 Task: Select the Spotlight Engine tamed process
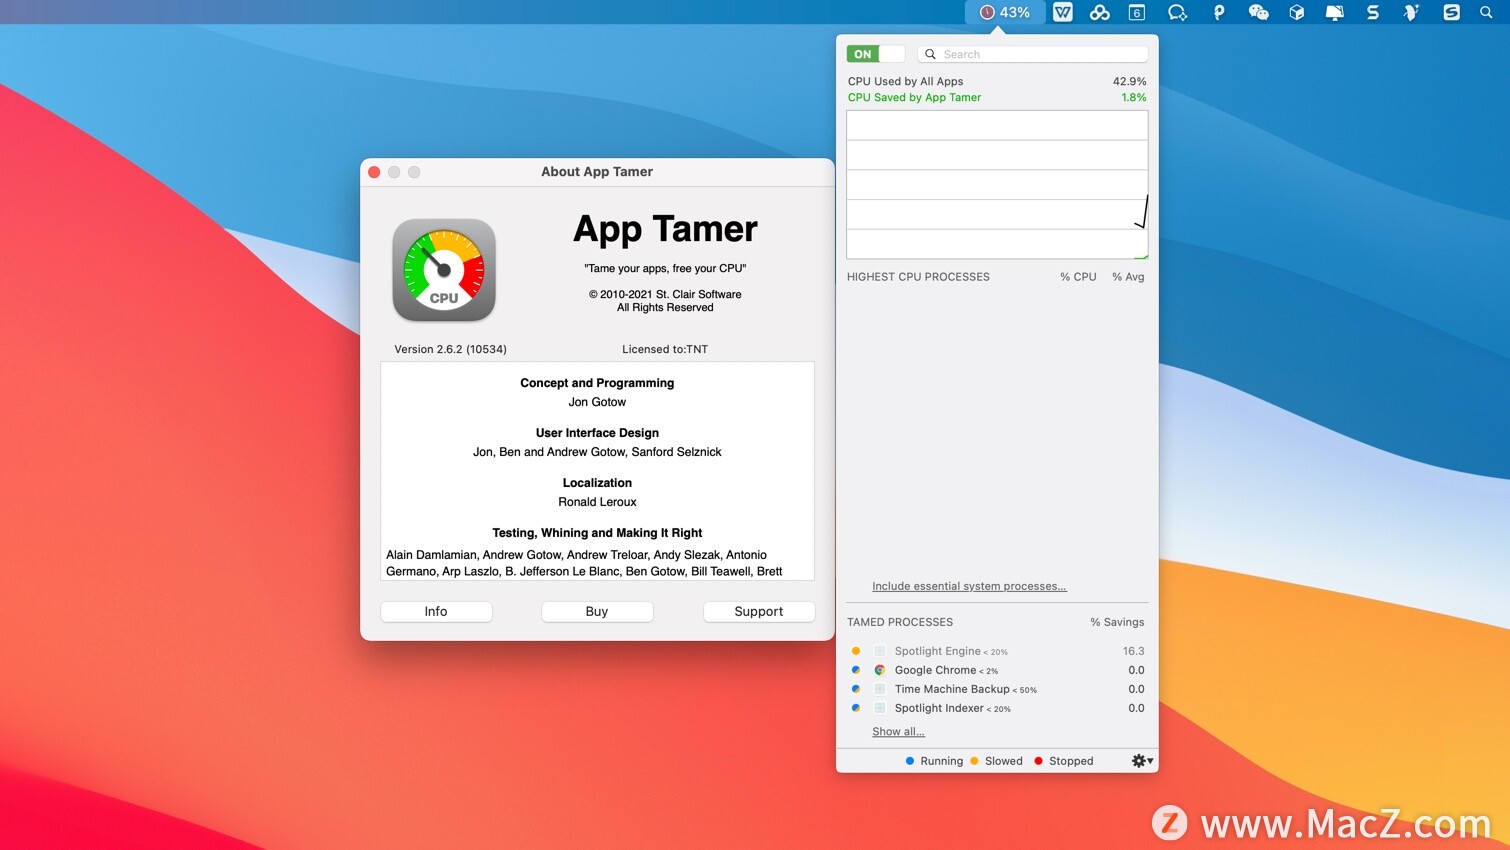(997, 651)
